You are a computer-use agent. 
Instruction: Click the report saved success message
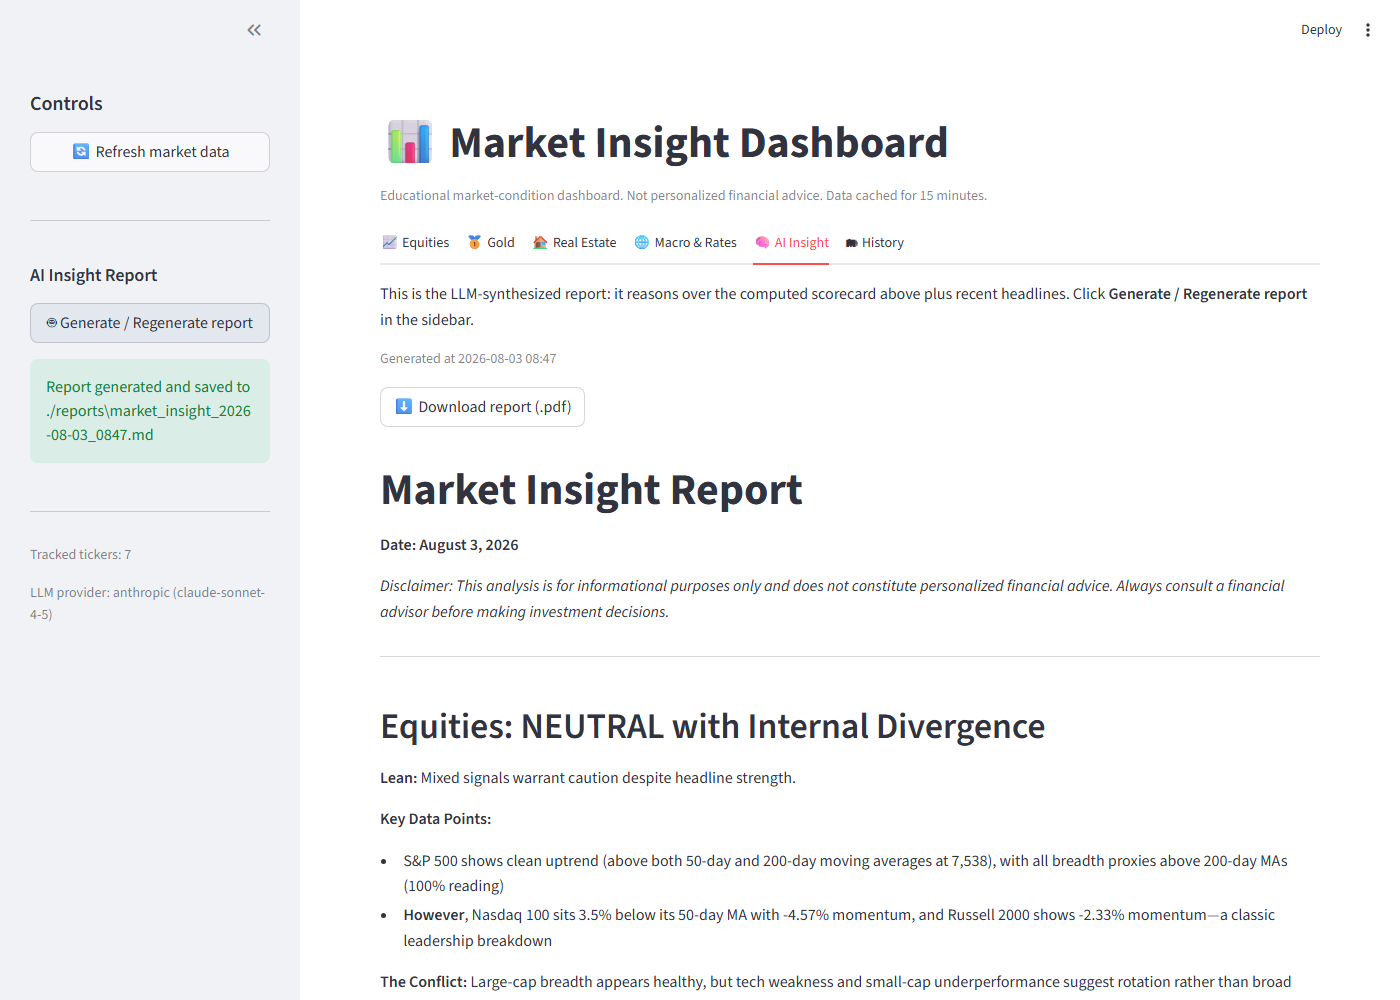click(150, 411)
